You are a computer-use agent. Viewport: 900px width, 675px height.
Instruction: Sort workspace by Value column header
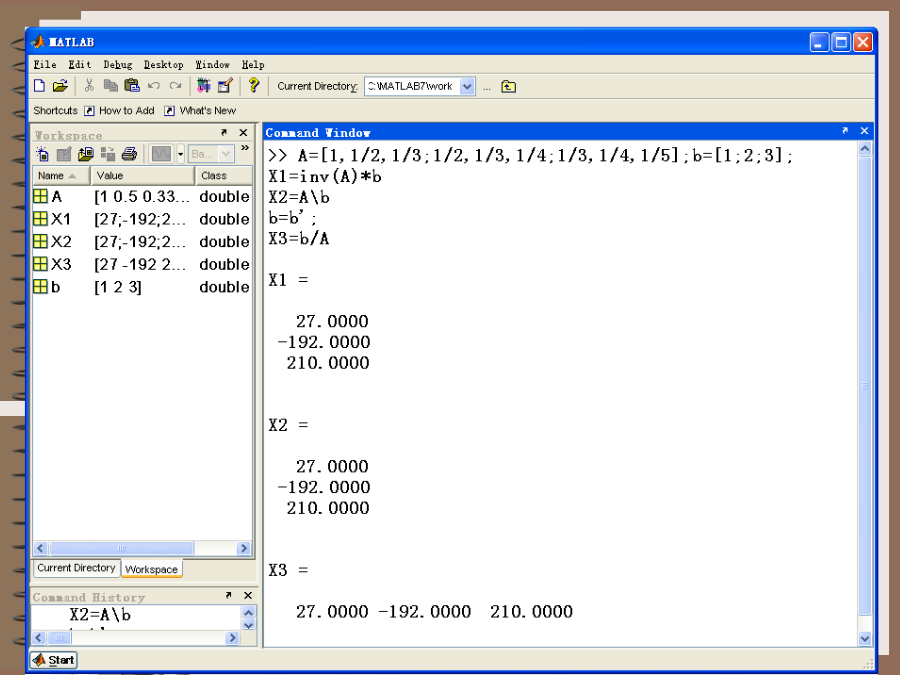pyautogui.click(x=142, y=176)
